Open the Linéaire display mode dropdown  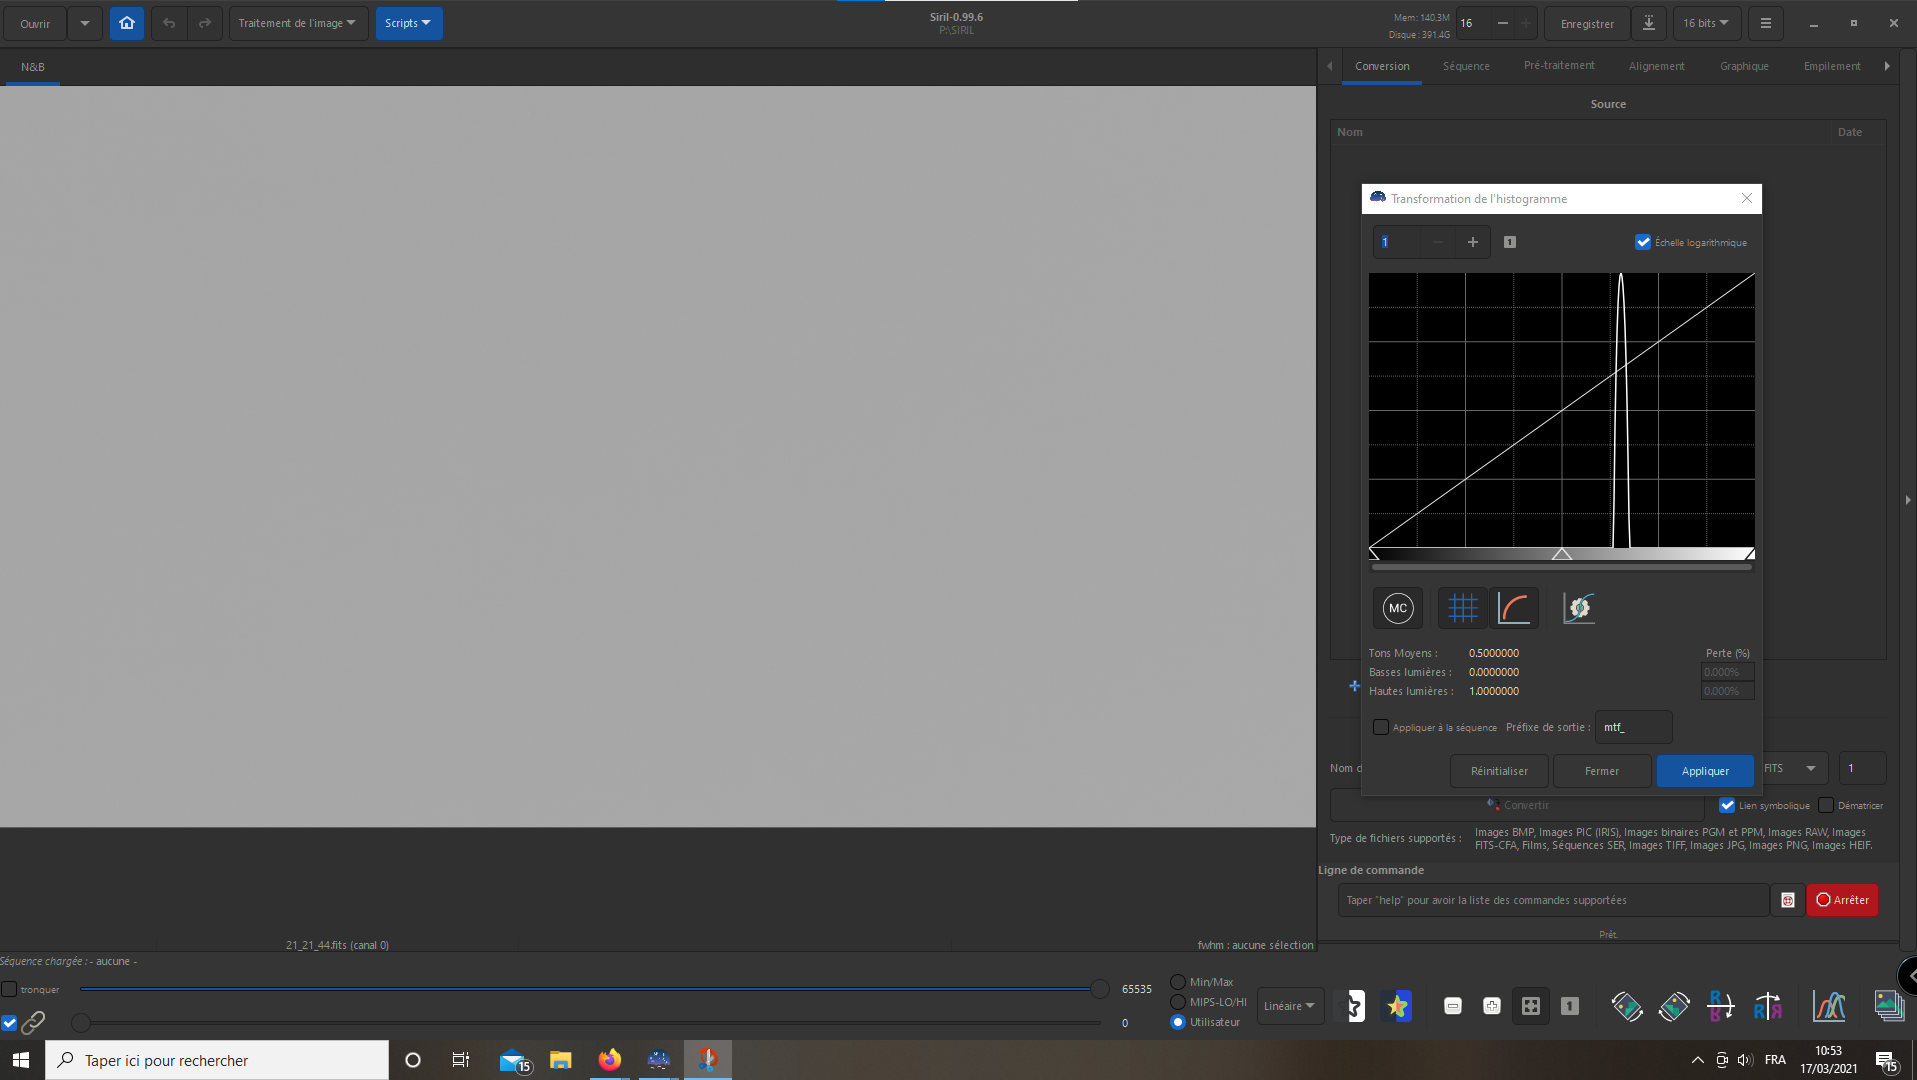point(1290,1006)
